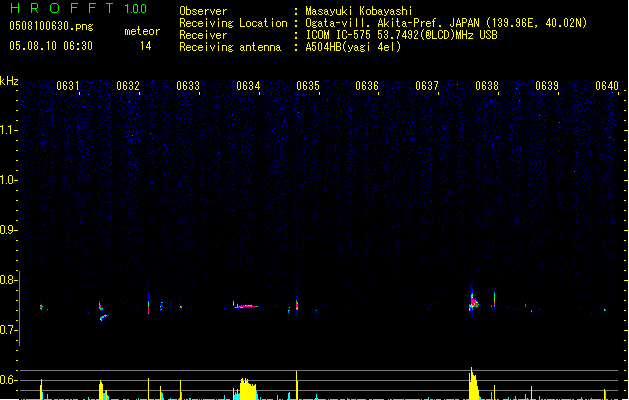The height and width of the screenshot is (400, 629).
Task: Click the 0640 time axis label
Action: click(607, 85)
